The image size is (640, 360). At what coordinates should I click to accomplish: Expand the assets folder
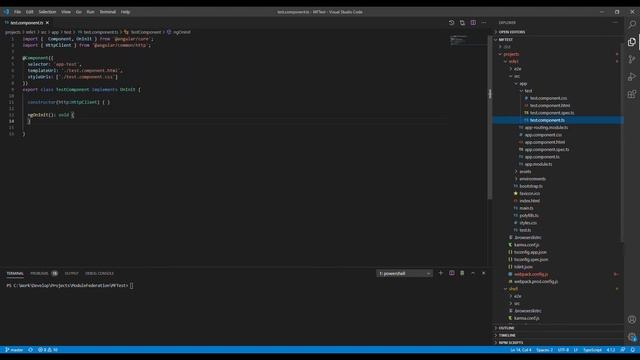pyautogui.click(x=525, y=171)
